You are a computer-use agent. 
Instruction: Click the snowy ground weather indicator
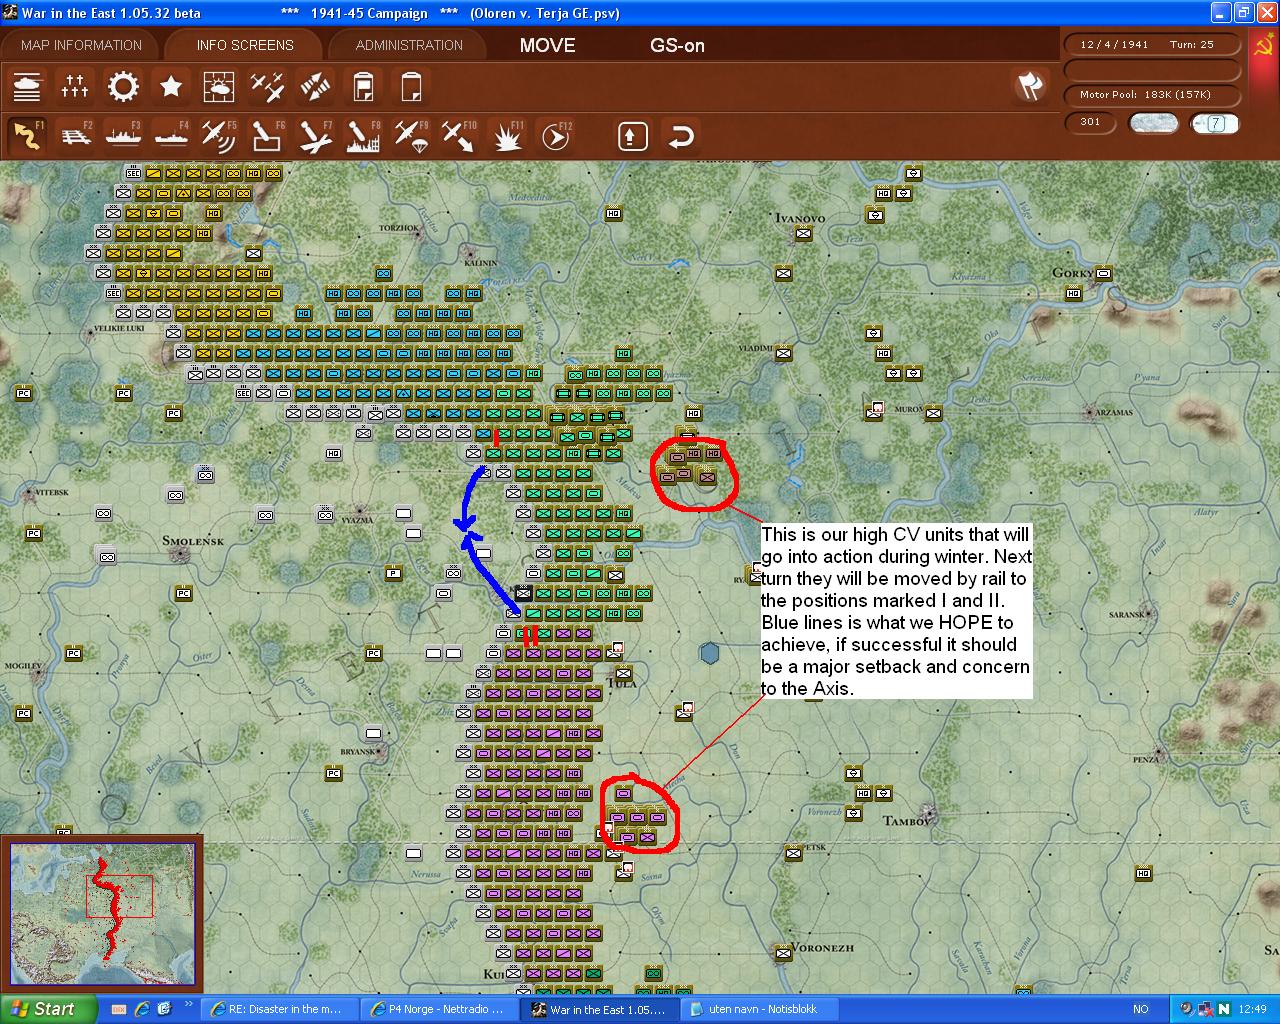(x=1153, y=123)
